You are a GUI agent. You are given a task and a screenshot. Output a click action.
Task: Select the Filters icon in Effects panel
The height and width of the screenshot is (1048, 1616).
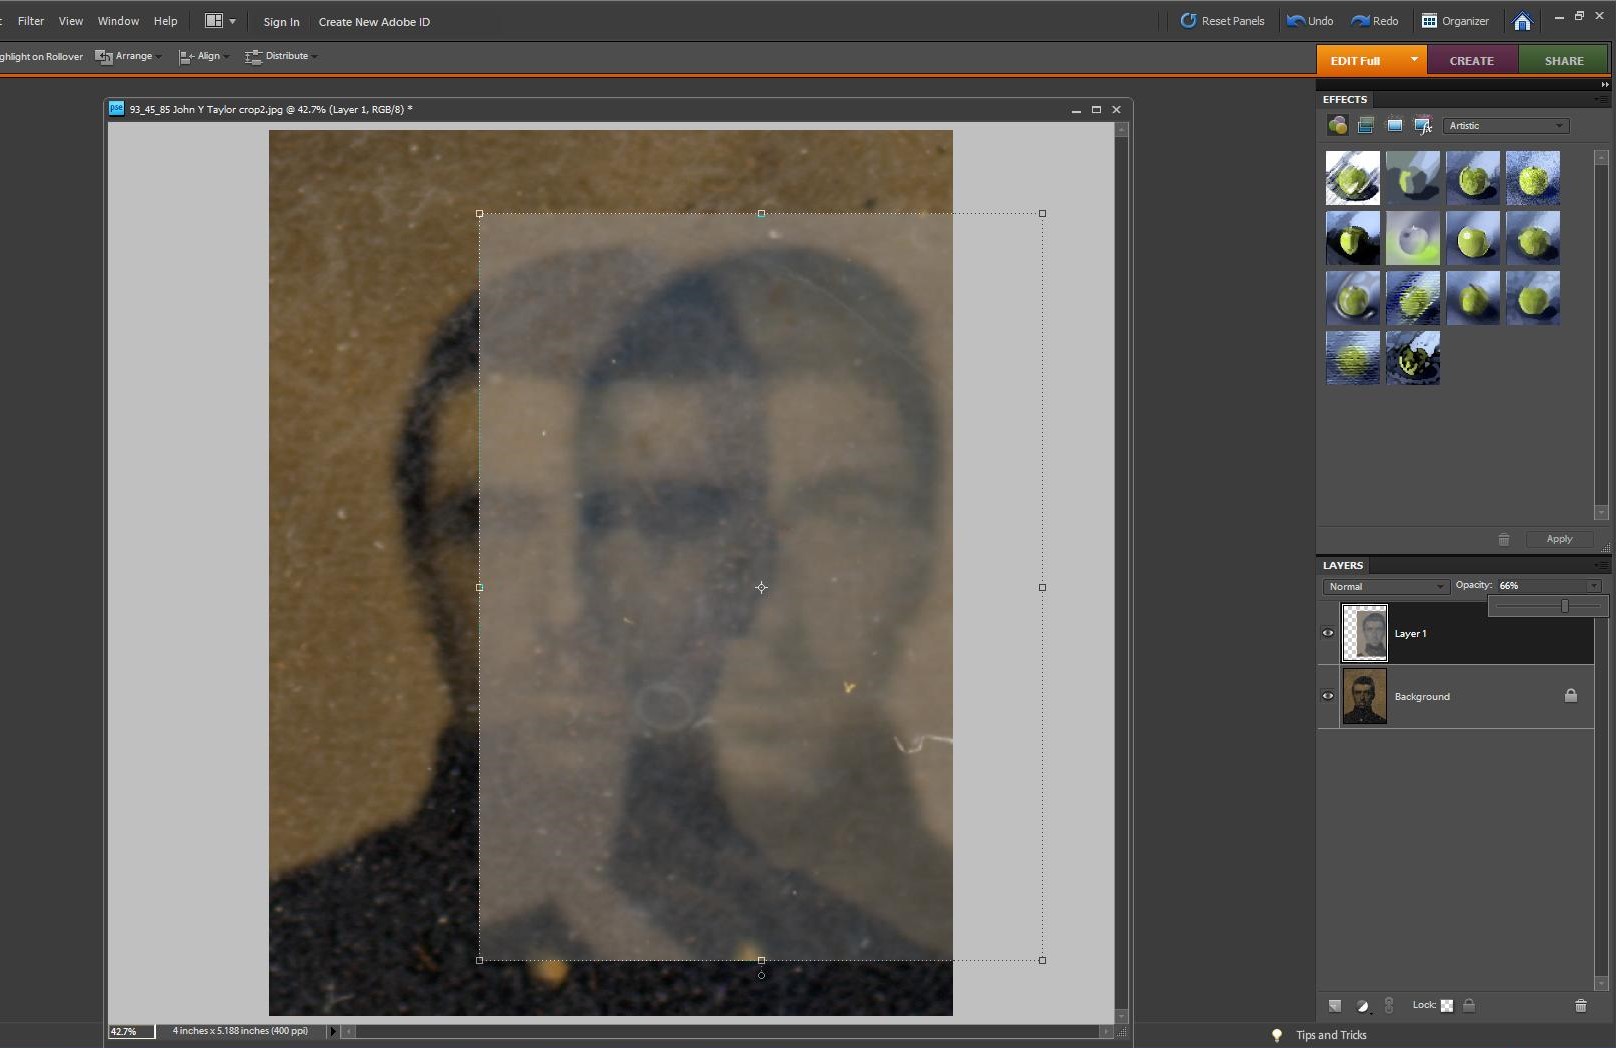(x=1337, y=125)
